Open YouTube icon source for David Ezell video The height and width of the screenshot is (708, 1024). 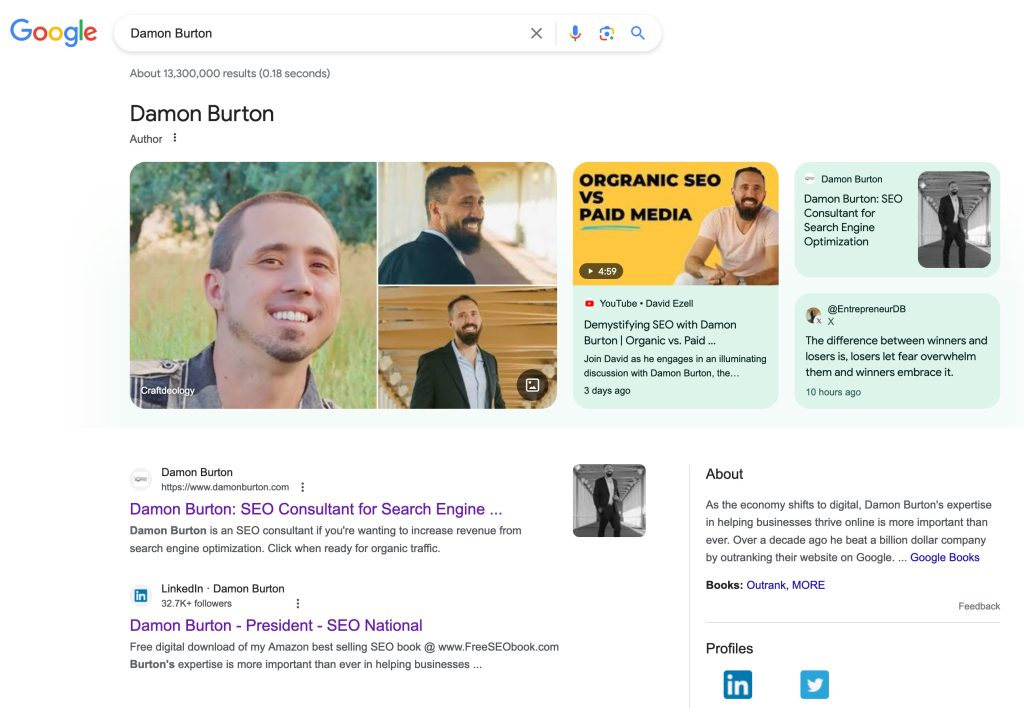[x=589, y=304]
